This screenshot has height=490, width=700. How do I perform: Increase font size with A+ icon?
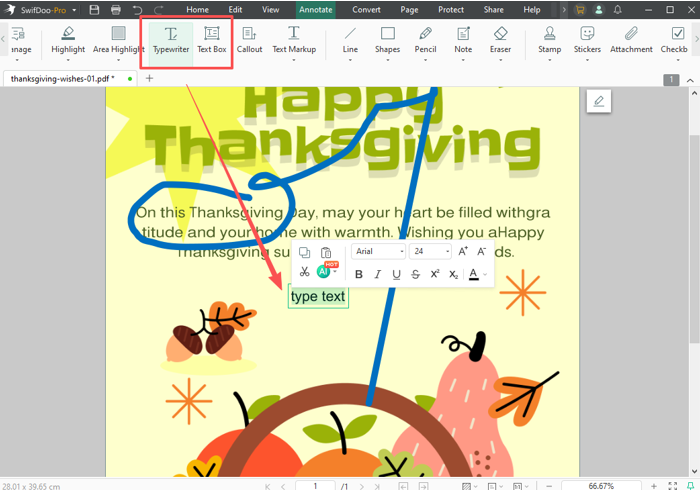(463, 251)
